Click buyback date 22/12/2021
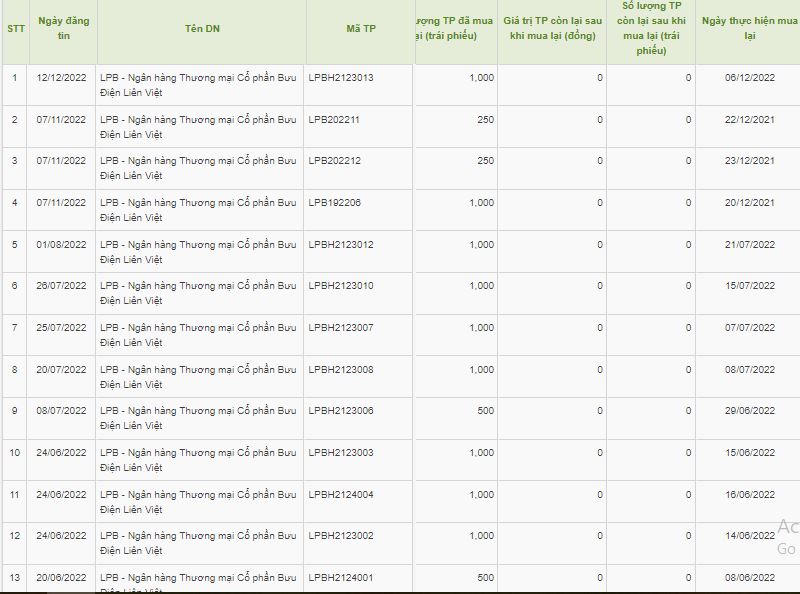Viewport: 800px width, 594px height. (750, 120)
